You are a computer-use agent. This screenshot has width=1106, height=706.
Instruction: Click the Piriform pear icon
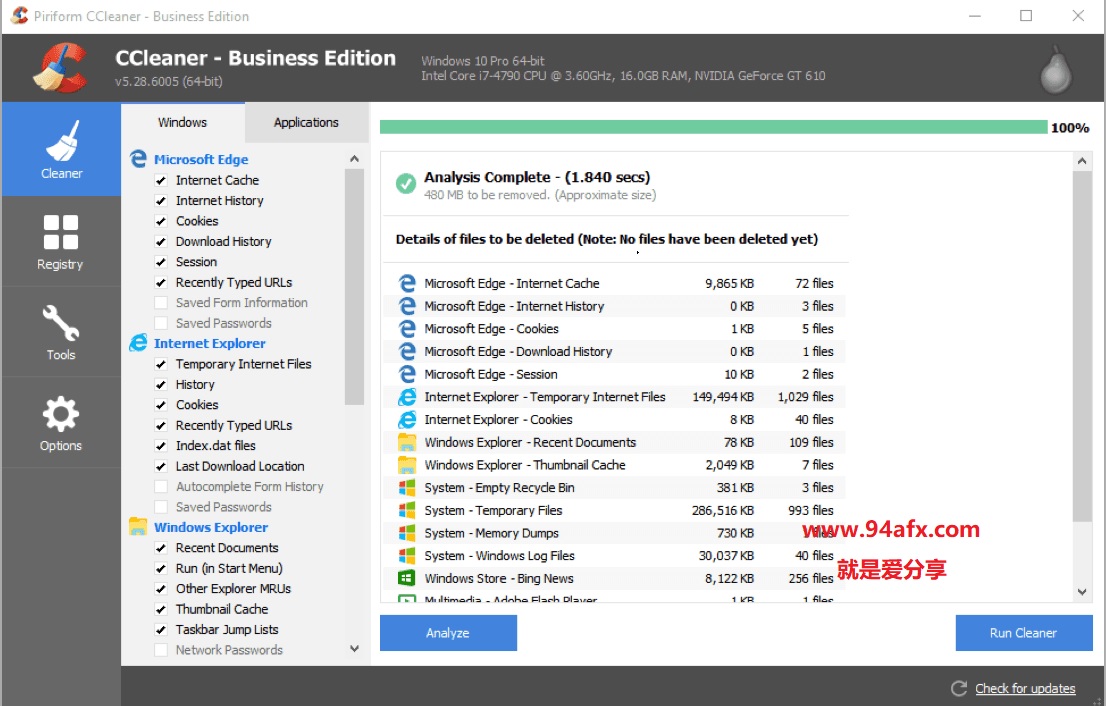(1056, 70)
